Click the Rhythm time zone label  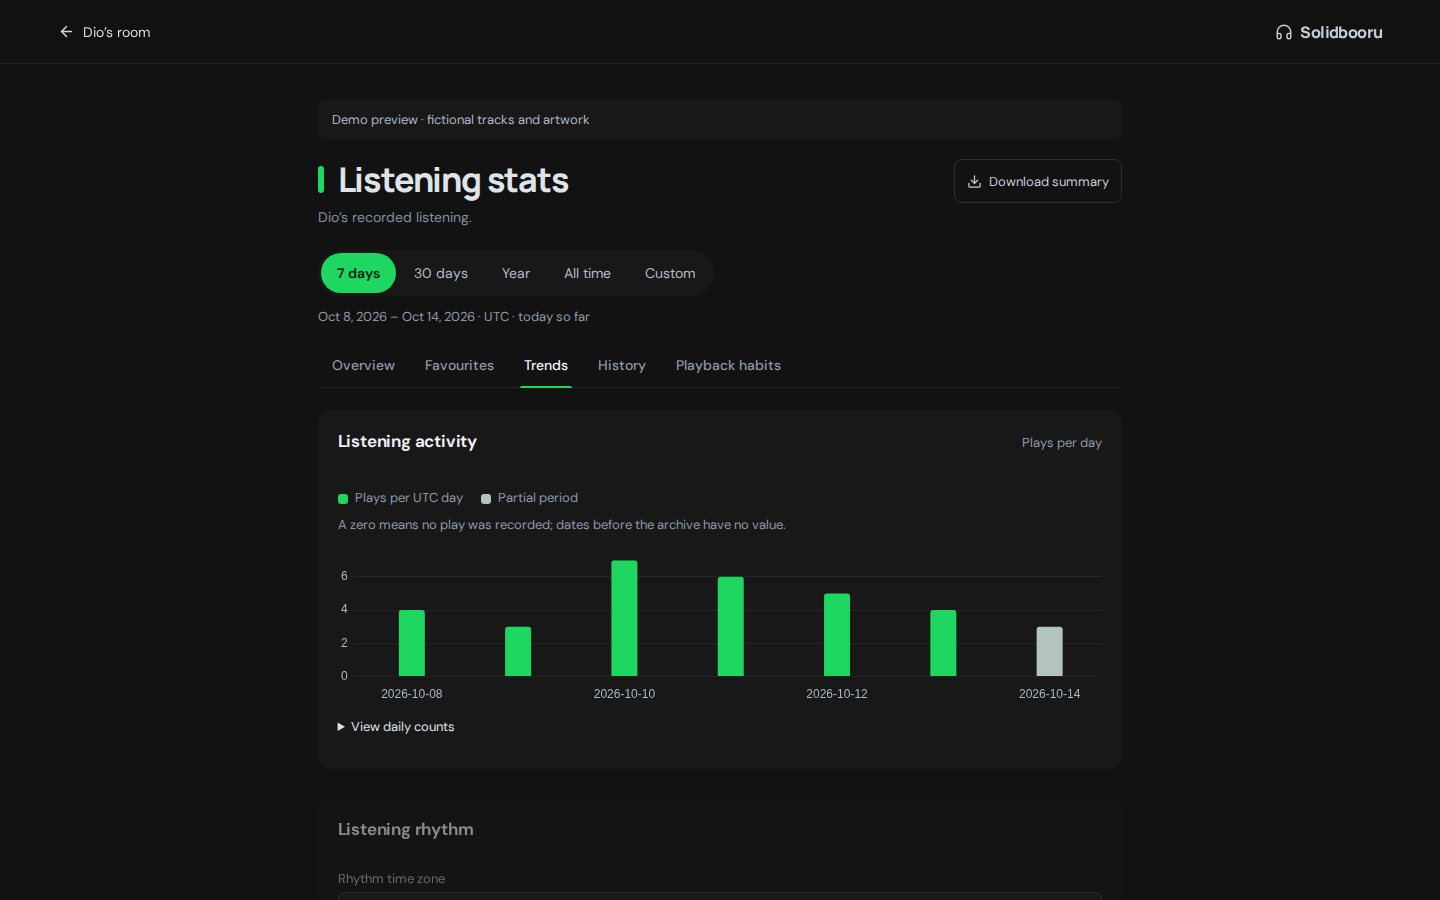click(391, 879)
